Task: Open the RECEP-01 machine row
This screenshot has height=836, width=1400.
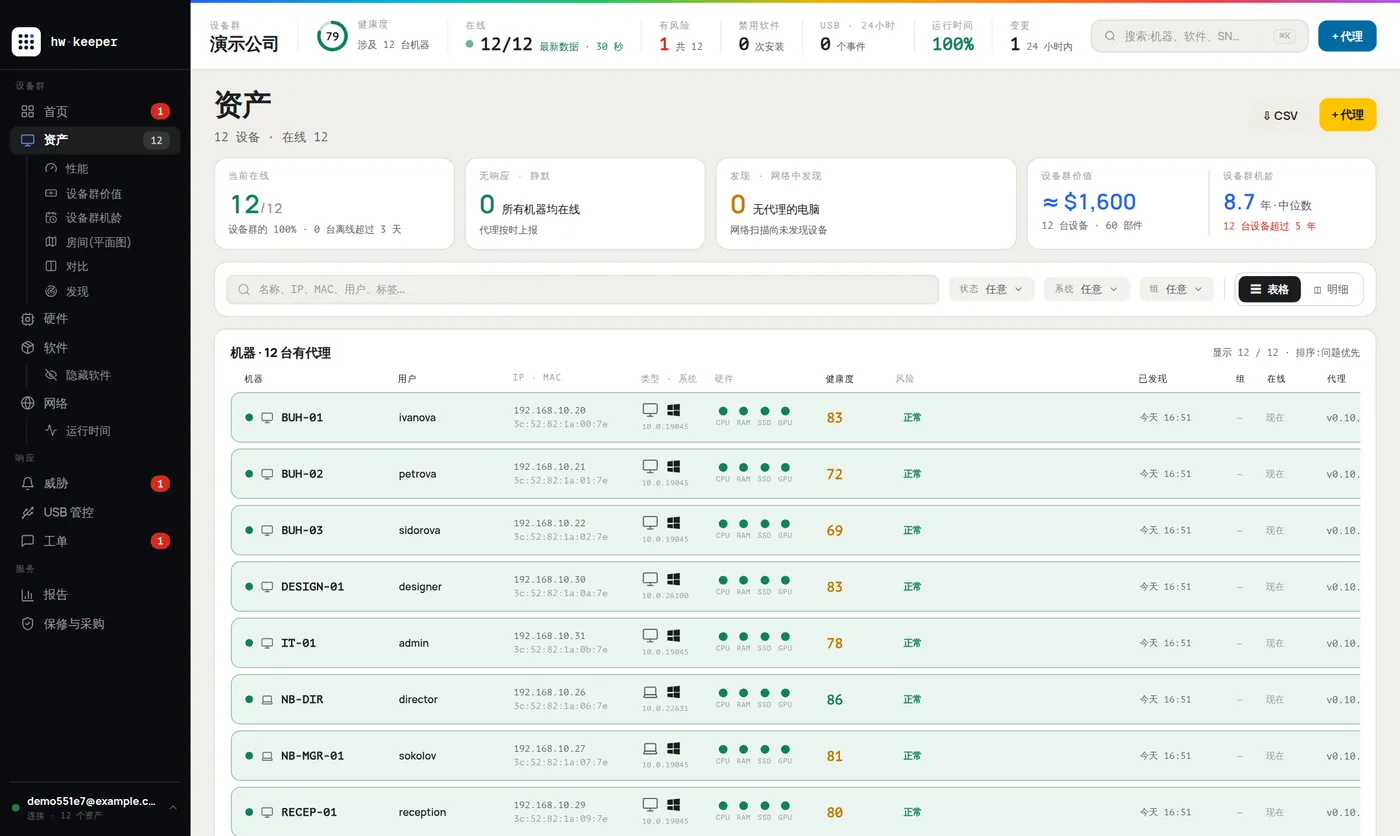Action: [795, 812]
